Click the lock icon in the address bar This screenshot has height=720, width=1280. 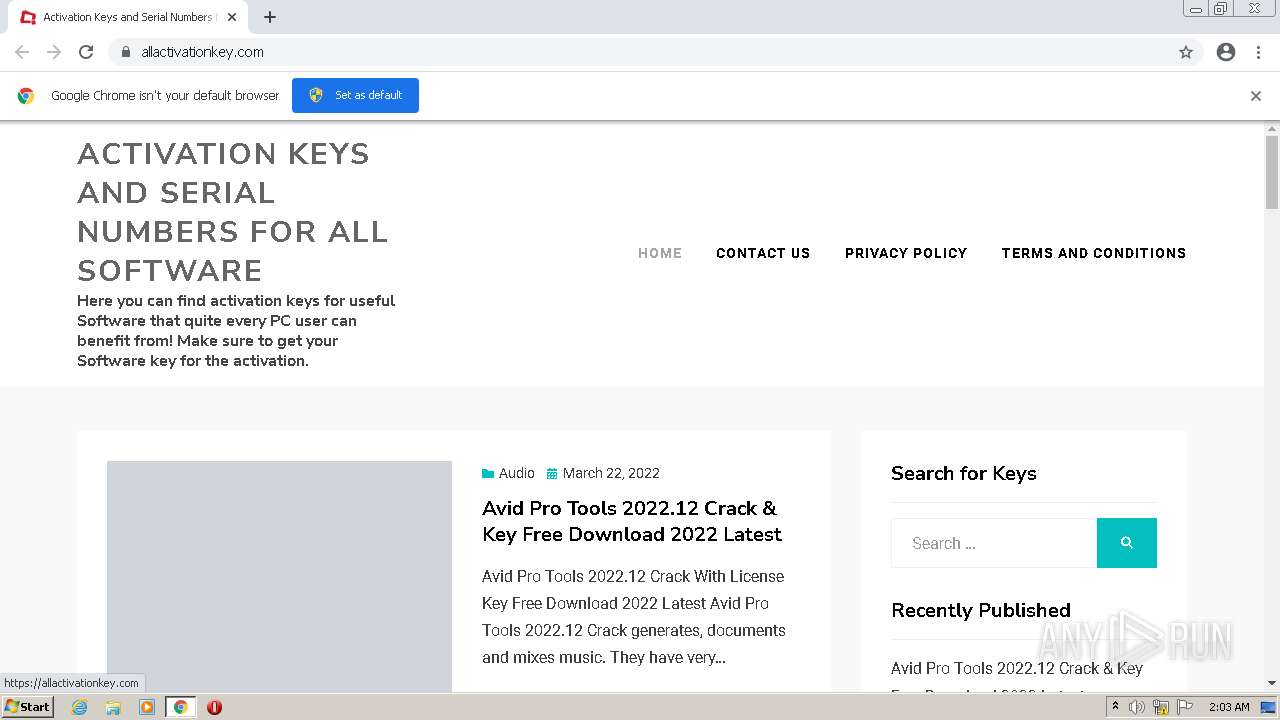[125, 52]
